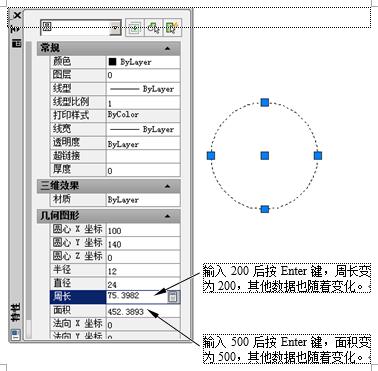Click the Toggle PICKADD value icon

tap(135, 28)
